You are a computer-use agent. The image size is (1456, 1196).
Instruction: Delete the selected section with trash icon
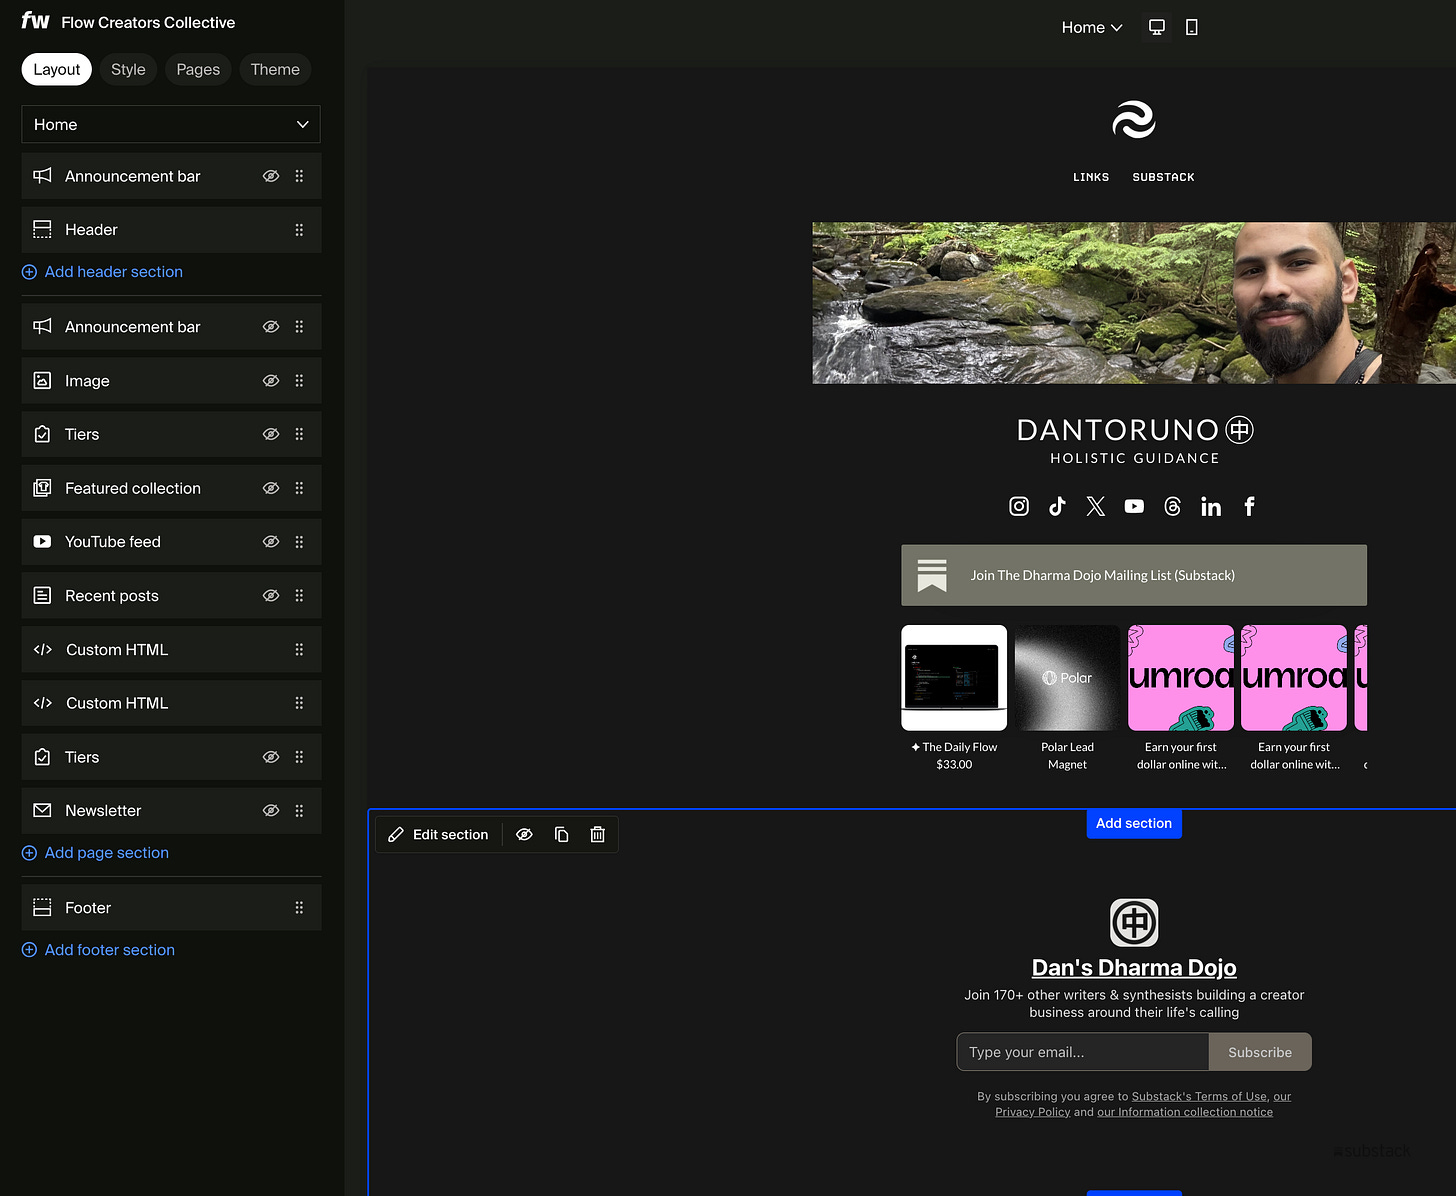point(598,834)
